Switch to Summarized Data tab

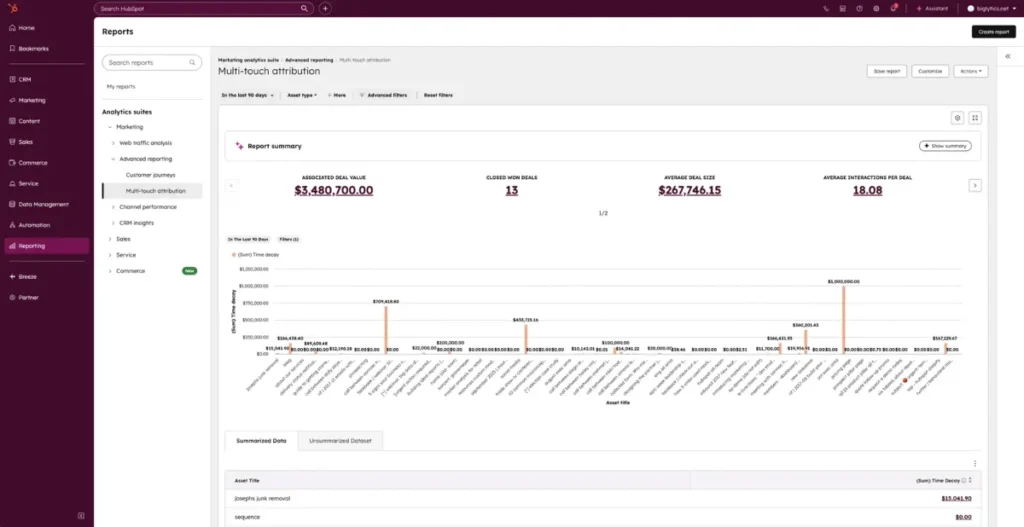[261, 441]
